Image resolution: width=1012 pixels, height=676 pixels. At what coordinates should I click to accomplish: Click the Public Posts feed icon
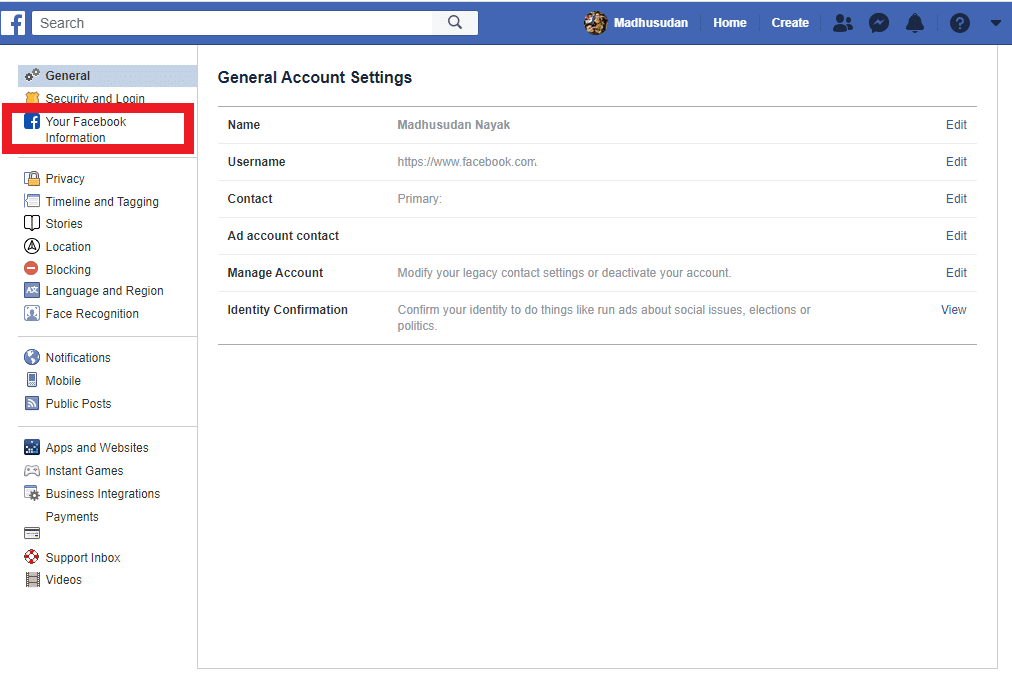32,403
